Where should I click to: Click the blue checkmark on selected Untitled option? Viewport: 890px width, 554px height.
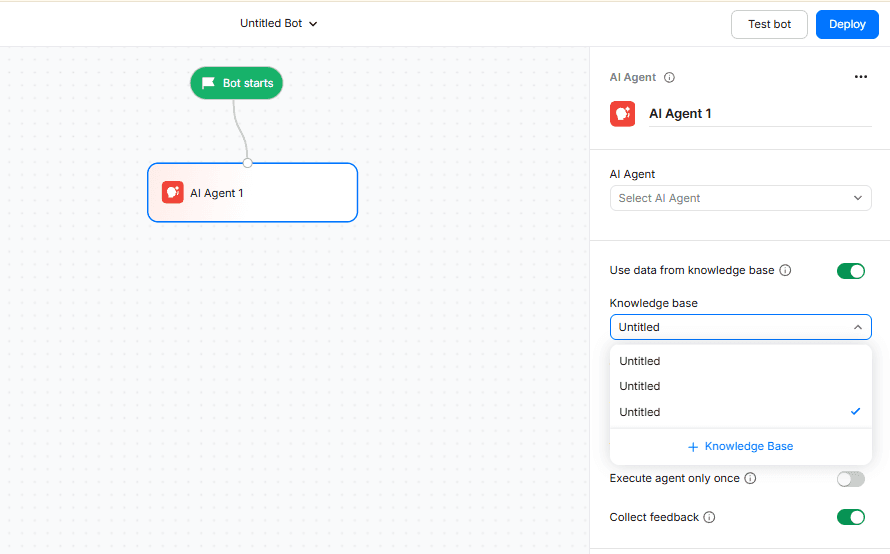pos(855,412)
